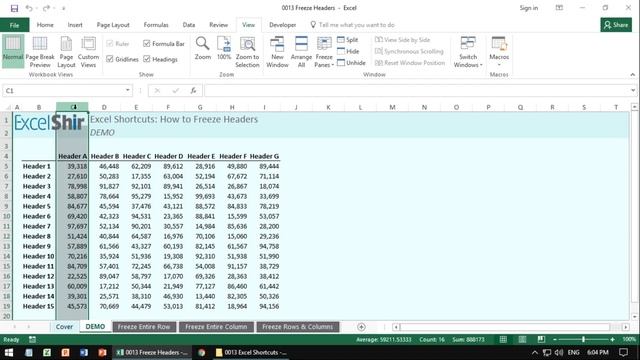Image resolution: width=640 pixels, height=360 pixels.
Task: Click the Save icon in title bar
Action: pos(14,8)
